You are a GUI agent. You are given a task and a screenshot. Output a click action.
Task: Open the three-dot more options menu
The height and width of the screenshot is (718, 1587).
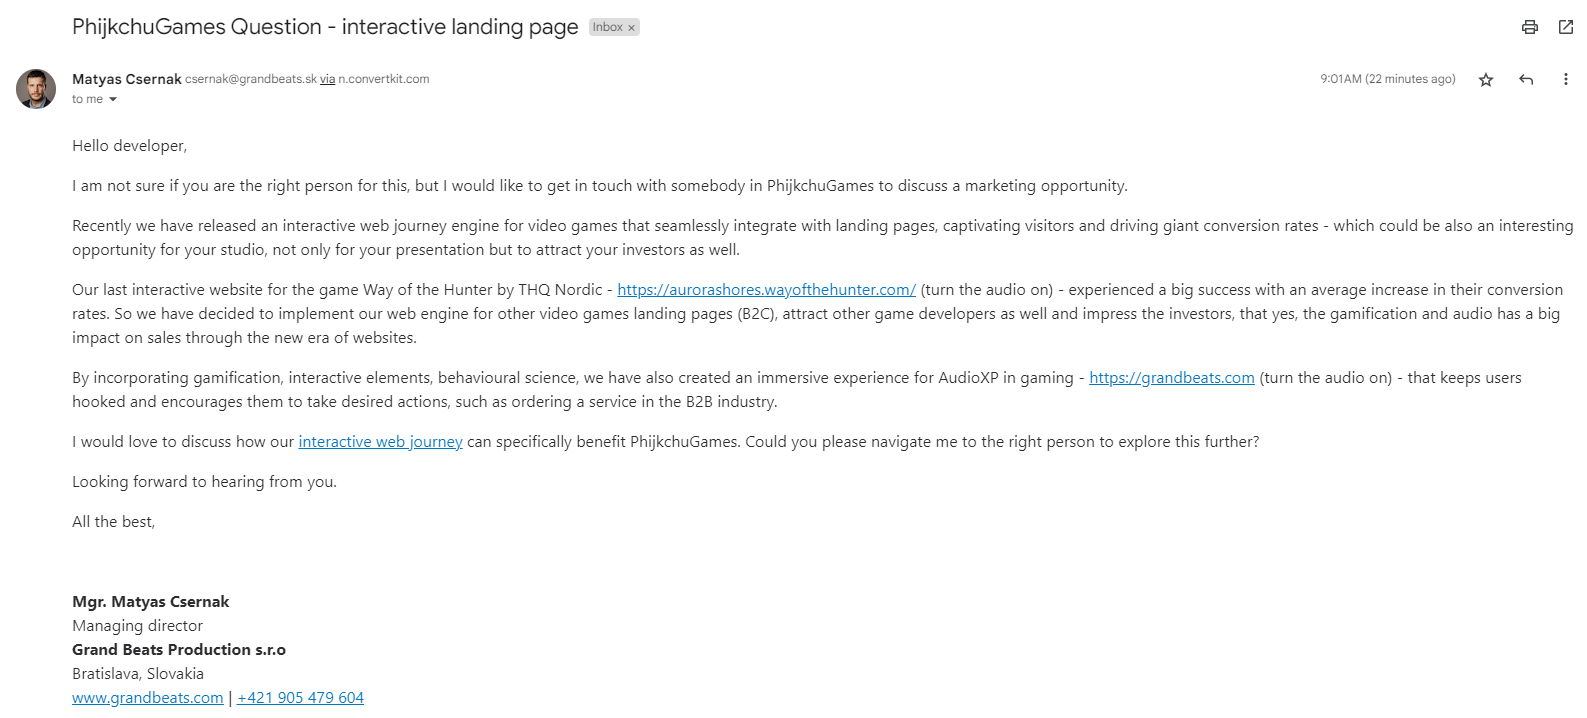1565,79
